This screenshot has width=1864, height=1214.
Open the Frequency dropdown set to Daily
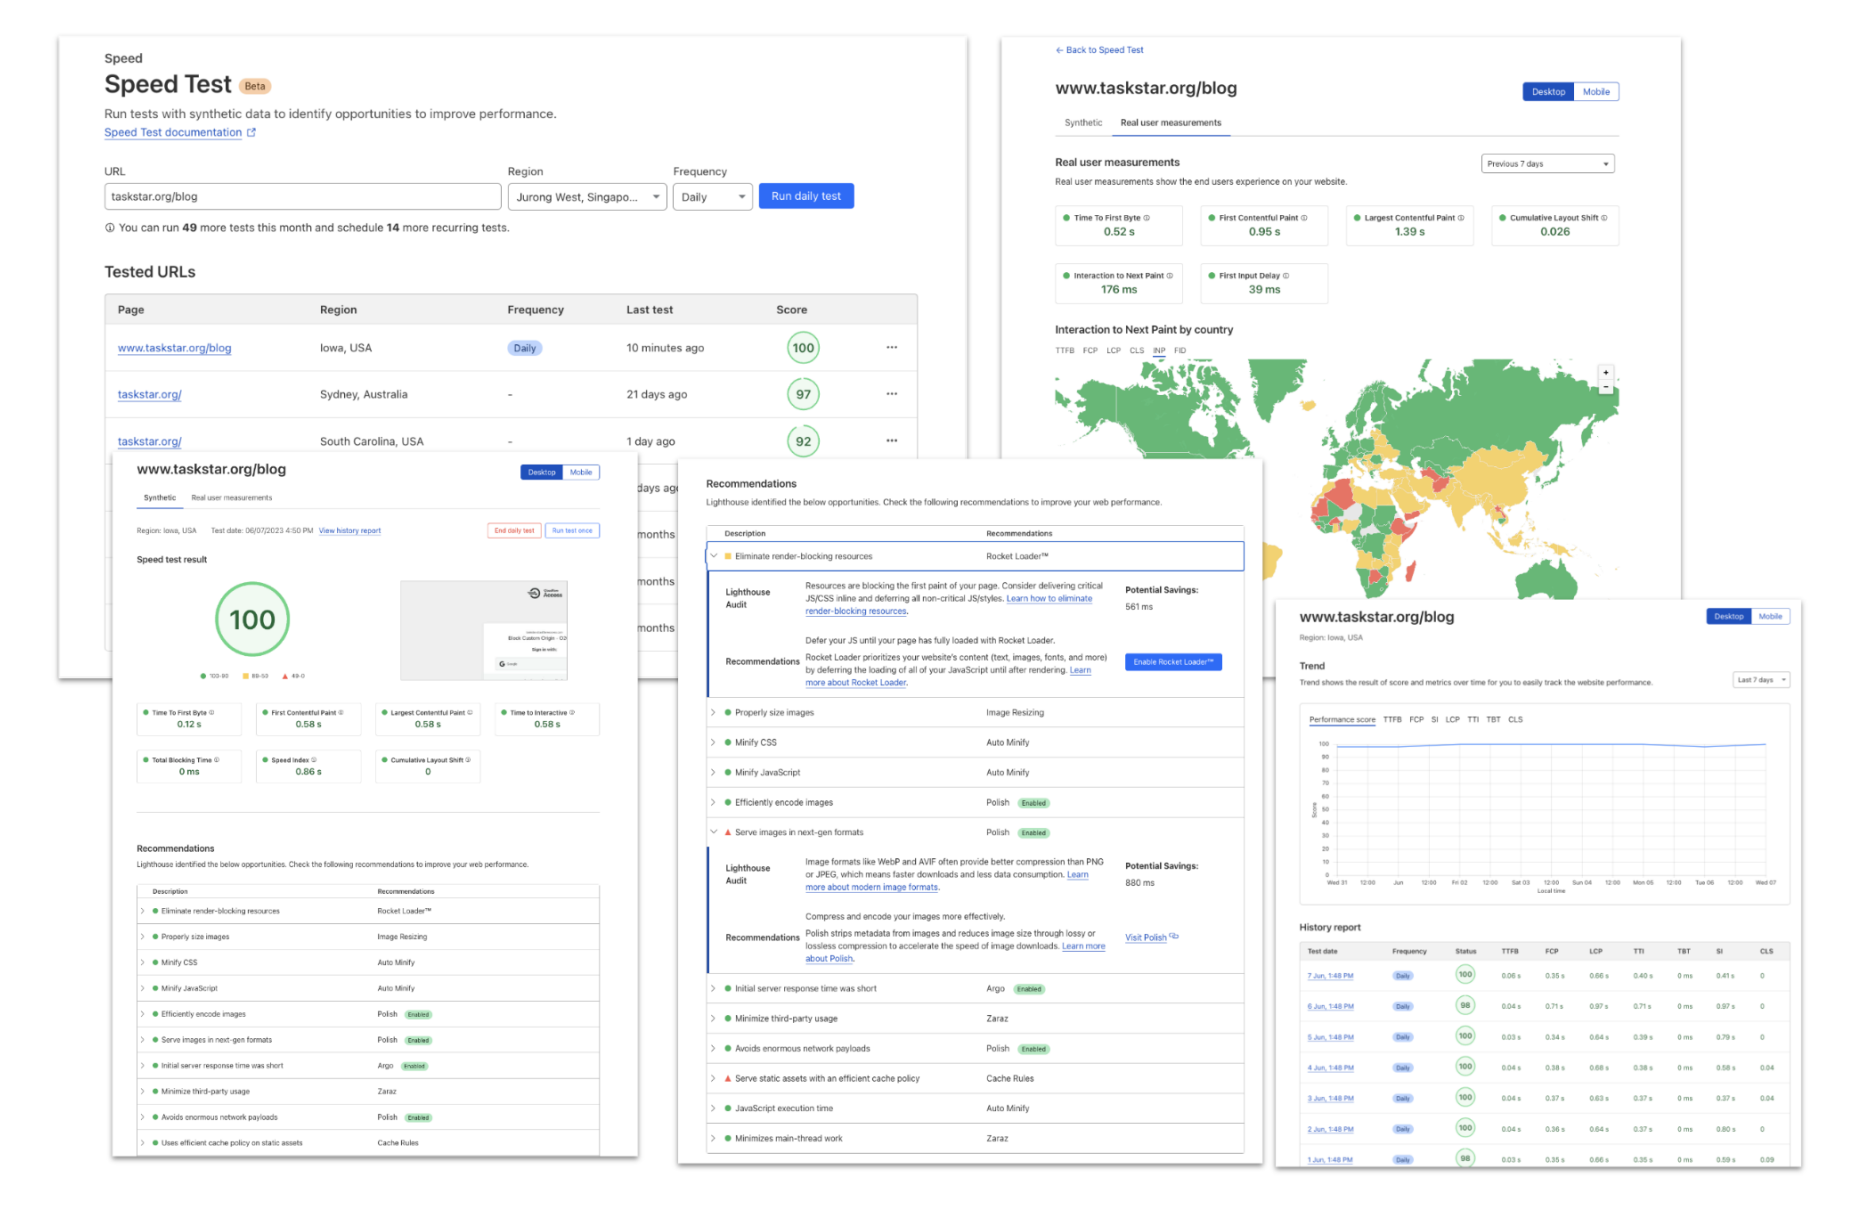point(712,197)
